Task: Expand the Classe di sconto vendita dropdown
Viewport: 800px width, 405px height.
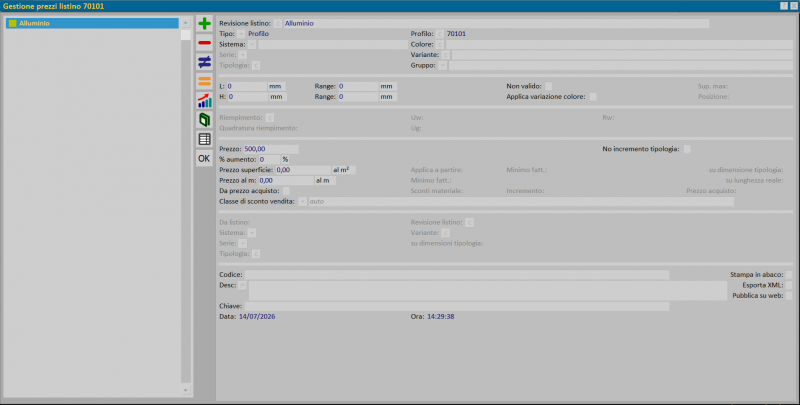Action: click(x=303, y=202)
